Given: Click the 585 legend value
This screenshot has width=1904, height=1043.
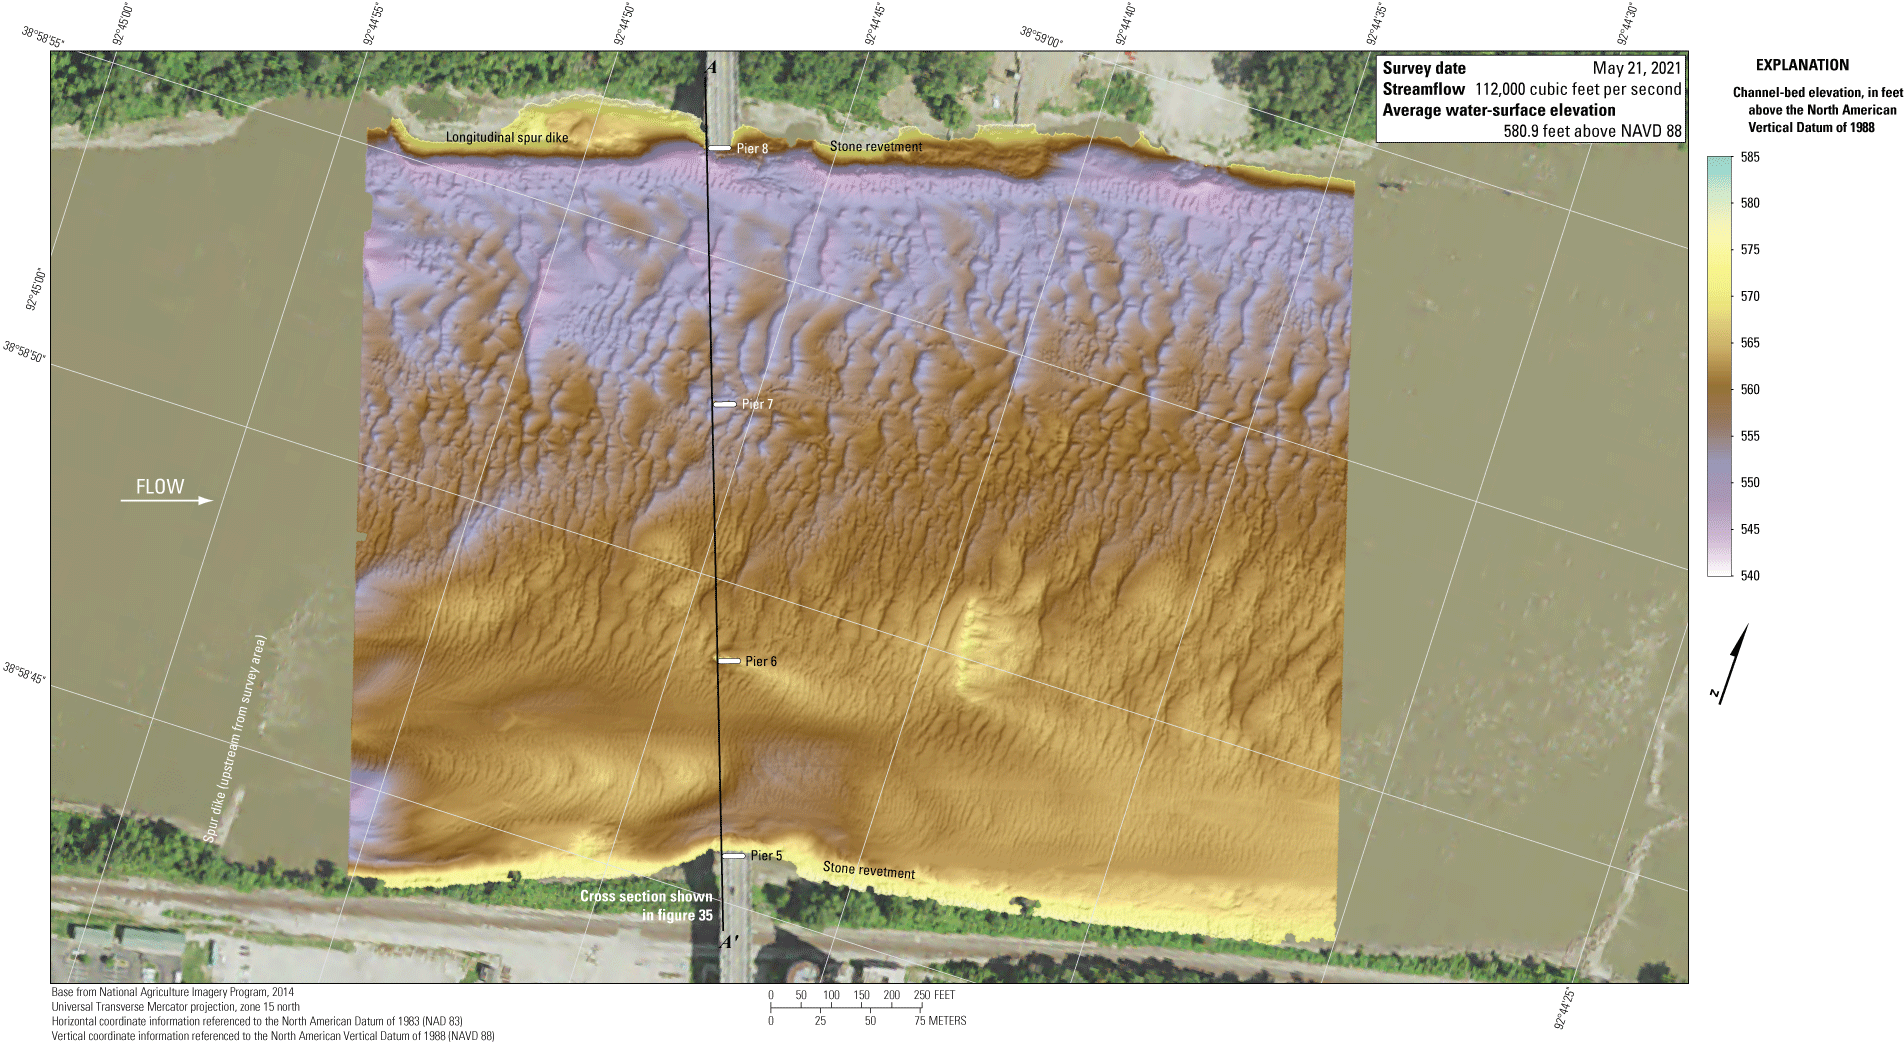Looking at the screenshot, I should [x=1749, y=157].
